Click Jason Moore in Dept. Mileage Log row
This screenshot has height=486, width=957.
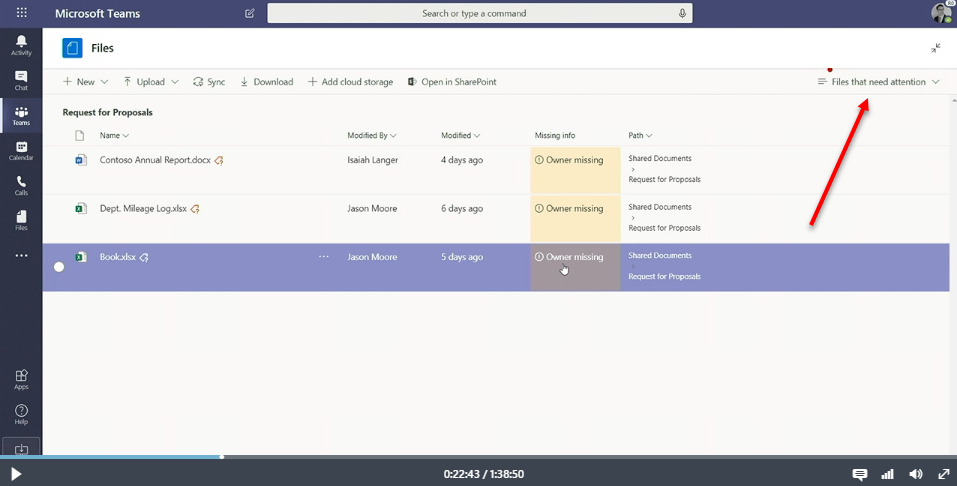[372, 209]
